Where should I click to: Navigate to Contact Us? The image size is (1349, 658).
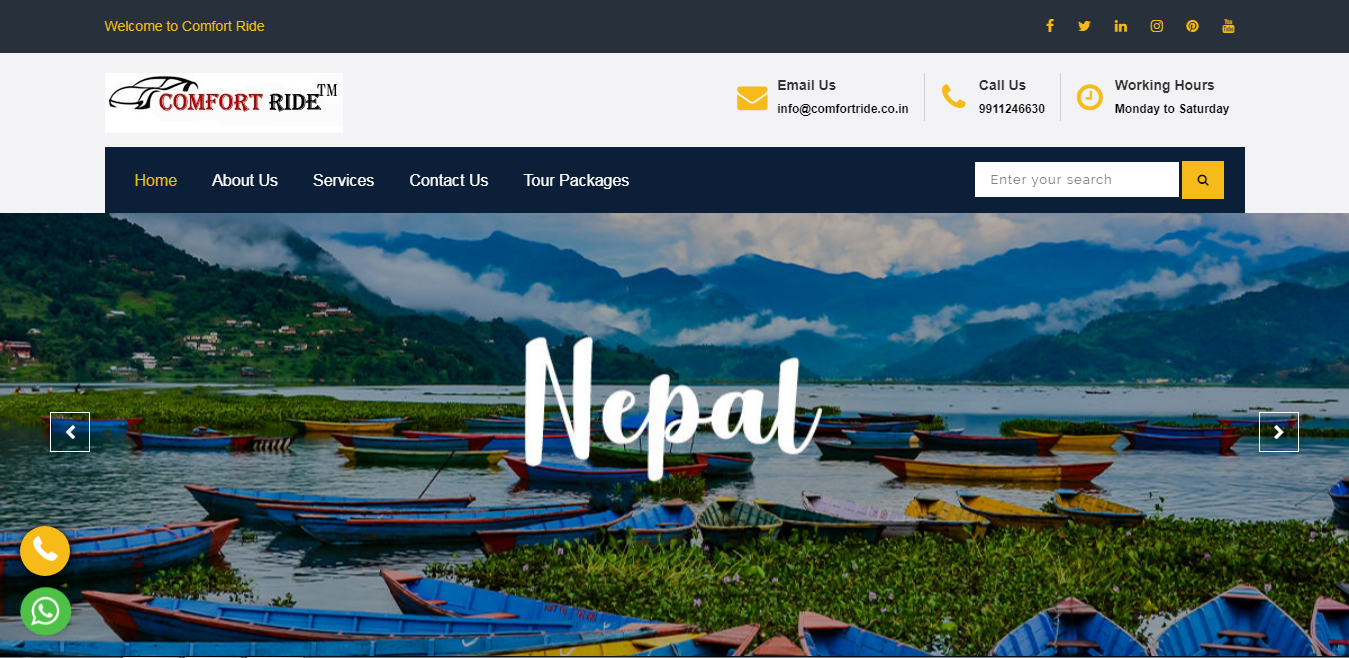tap(449, 180)
